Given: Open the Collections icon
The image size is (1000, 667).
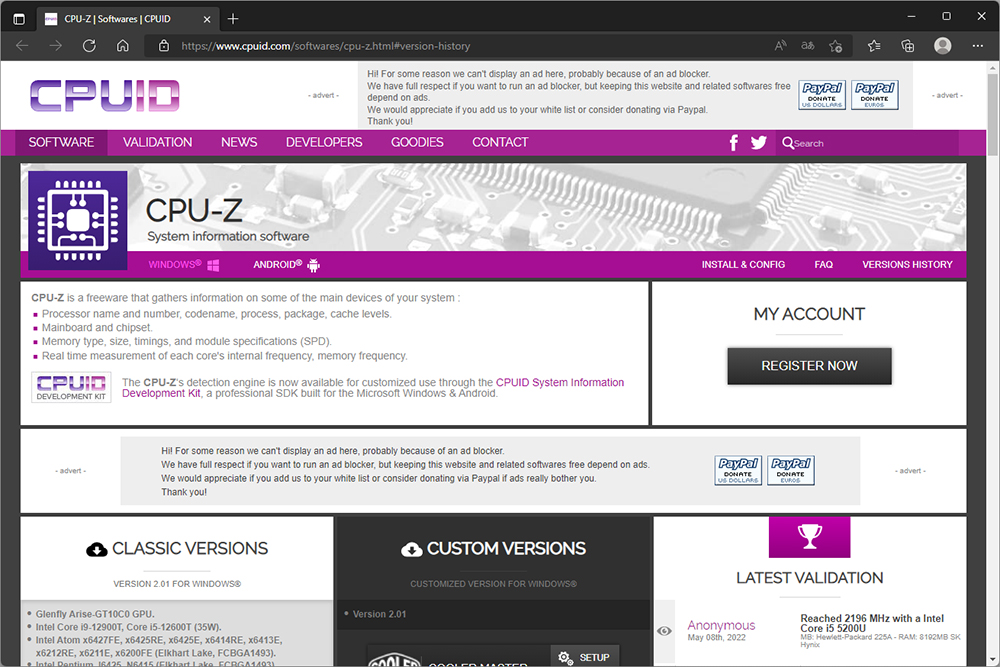Looking at the screenshot, I should [908, 46].
